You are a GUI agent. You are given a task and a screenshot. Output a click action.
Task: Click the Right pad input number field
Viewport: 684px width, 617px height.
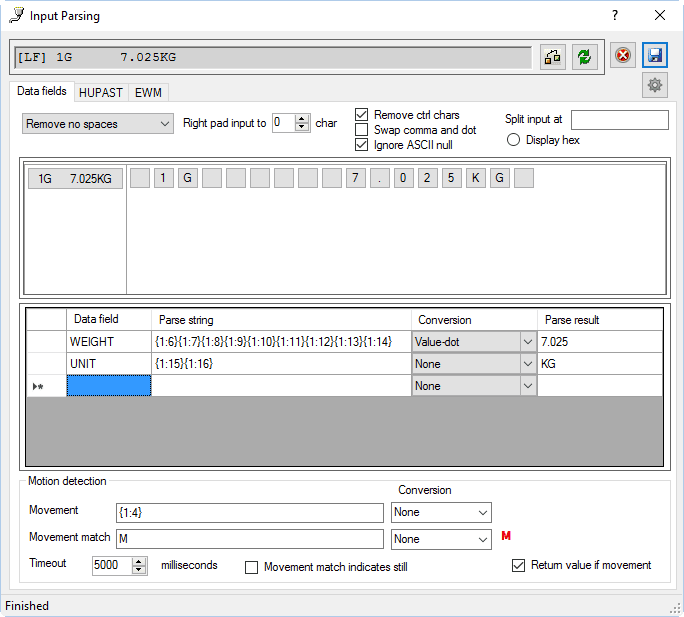pos(284,123)
